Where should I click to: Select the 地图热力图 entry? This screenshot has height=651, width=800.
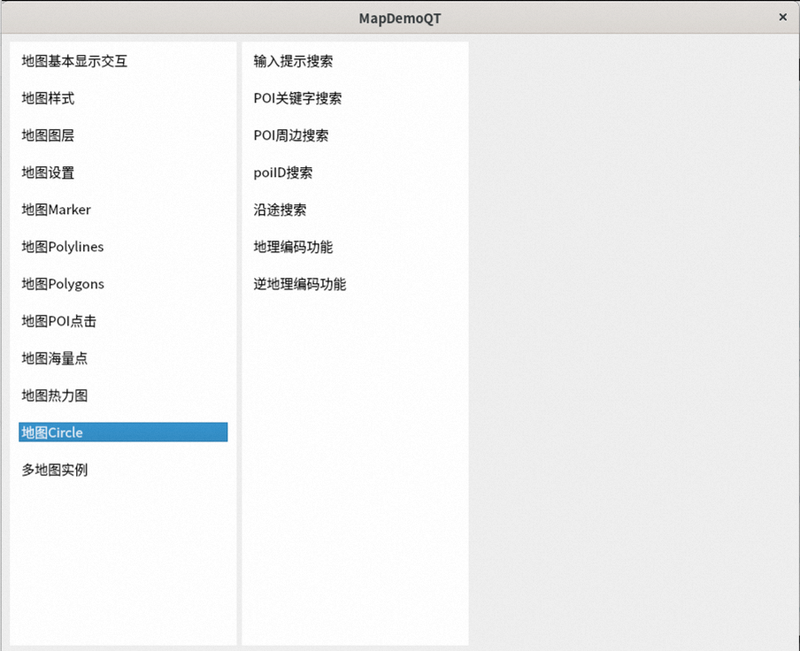point(123,395)
